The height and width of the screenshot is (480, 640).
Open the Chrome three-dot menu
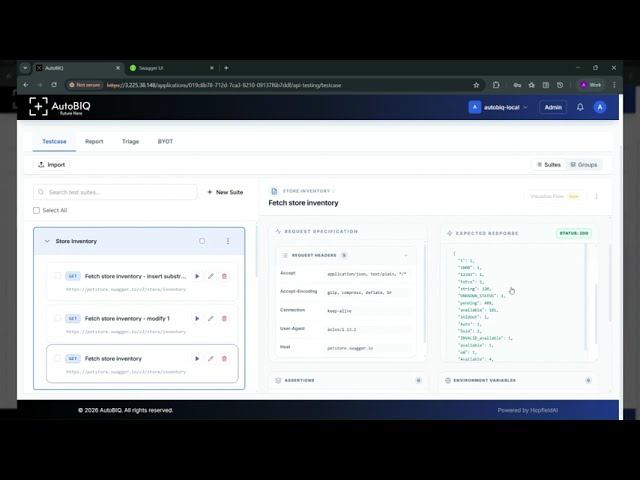click(x=614, y=85)
